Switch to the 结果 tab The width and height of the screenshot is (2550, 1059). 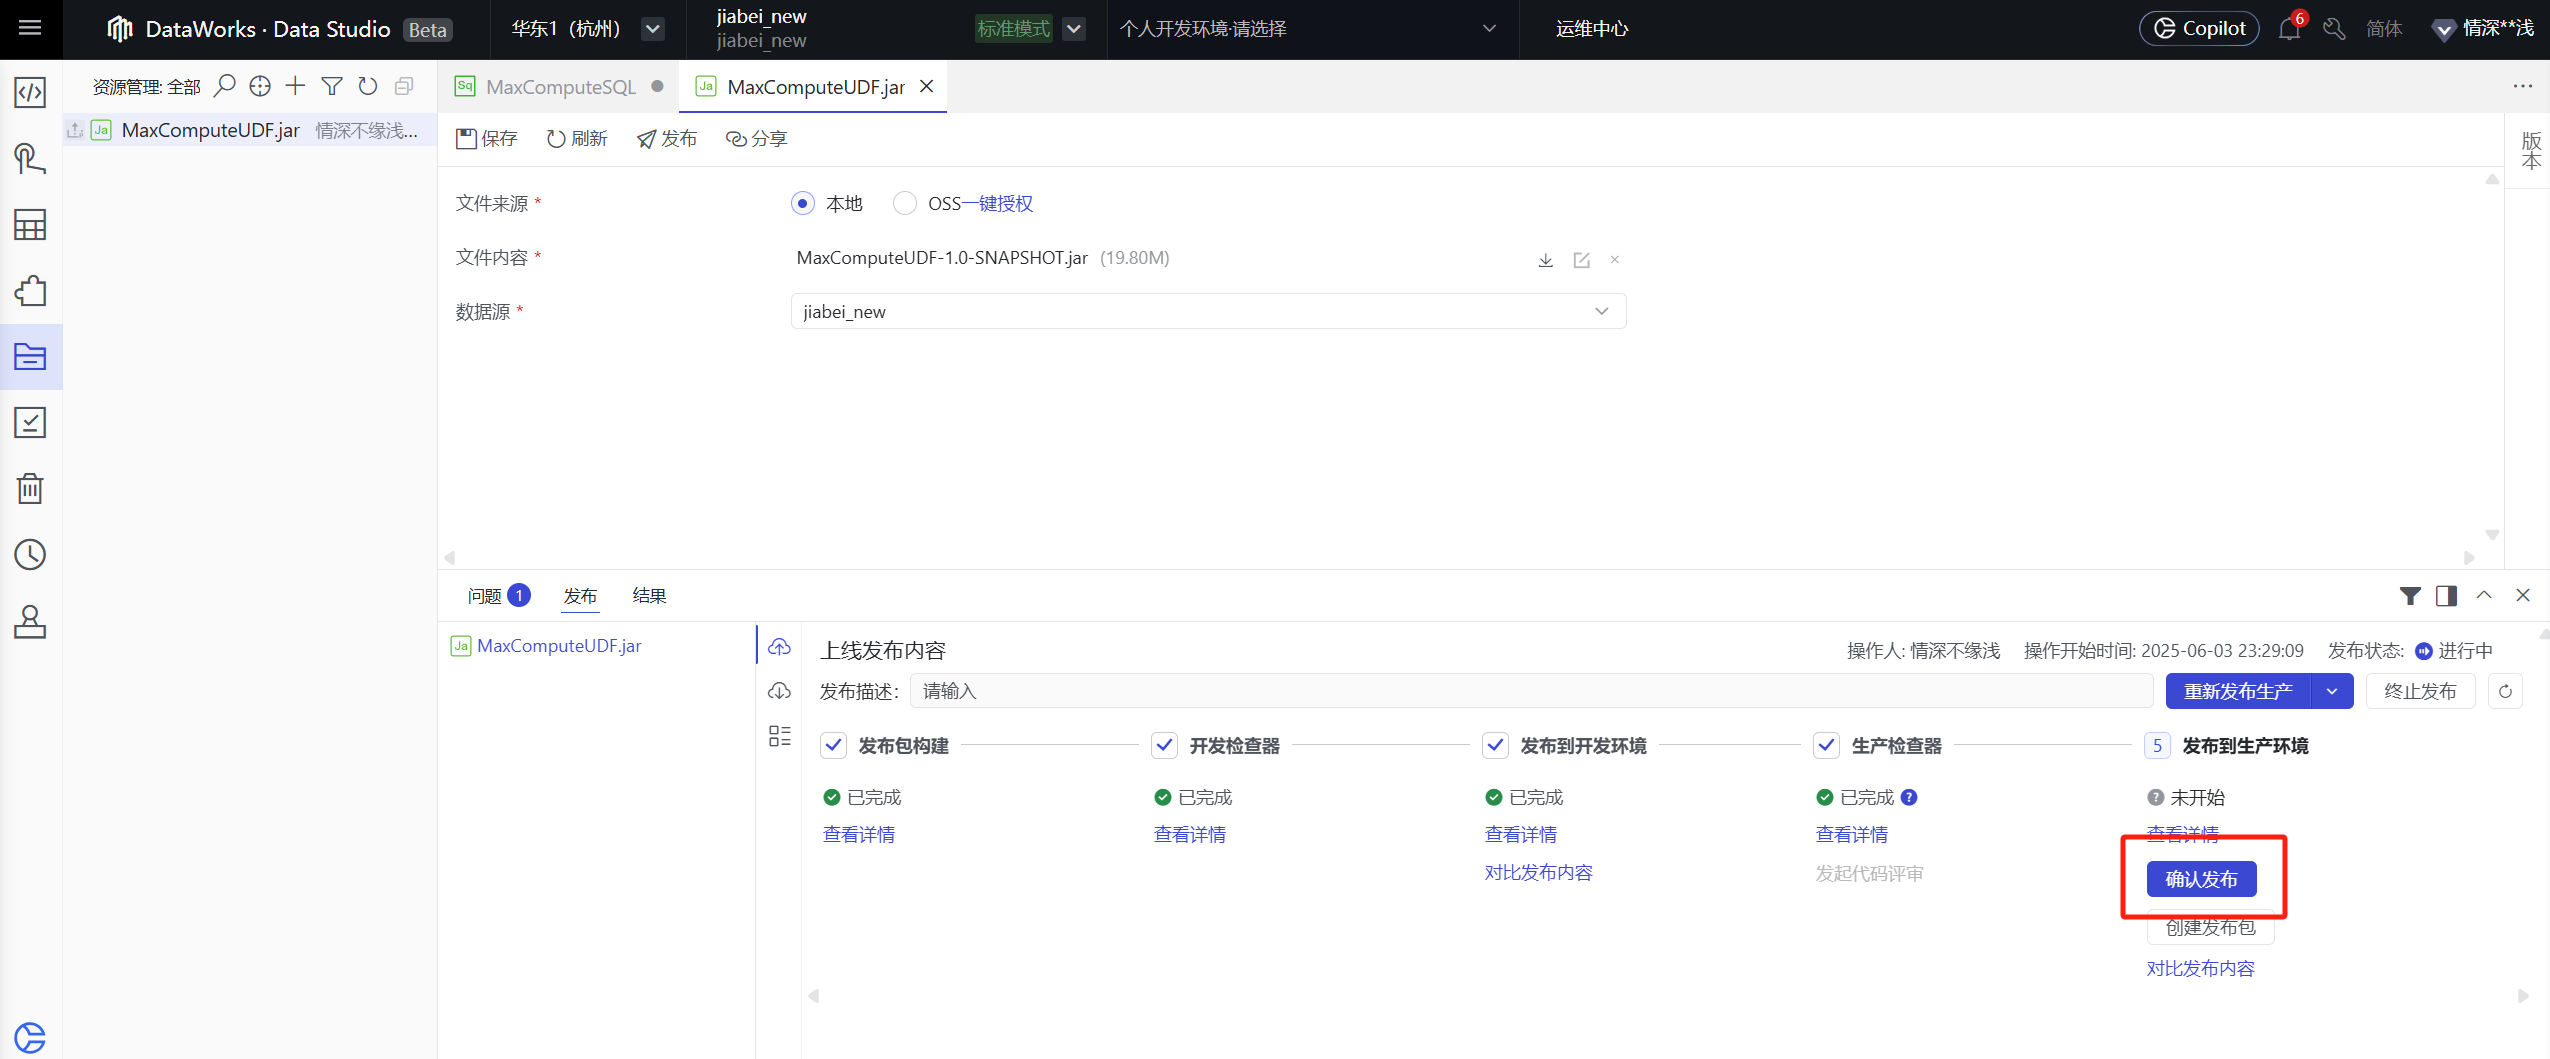(x=649, y=596)
